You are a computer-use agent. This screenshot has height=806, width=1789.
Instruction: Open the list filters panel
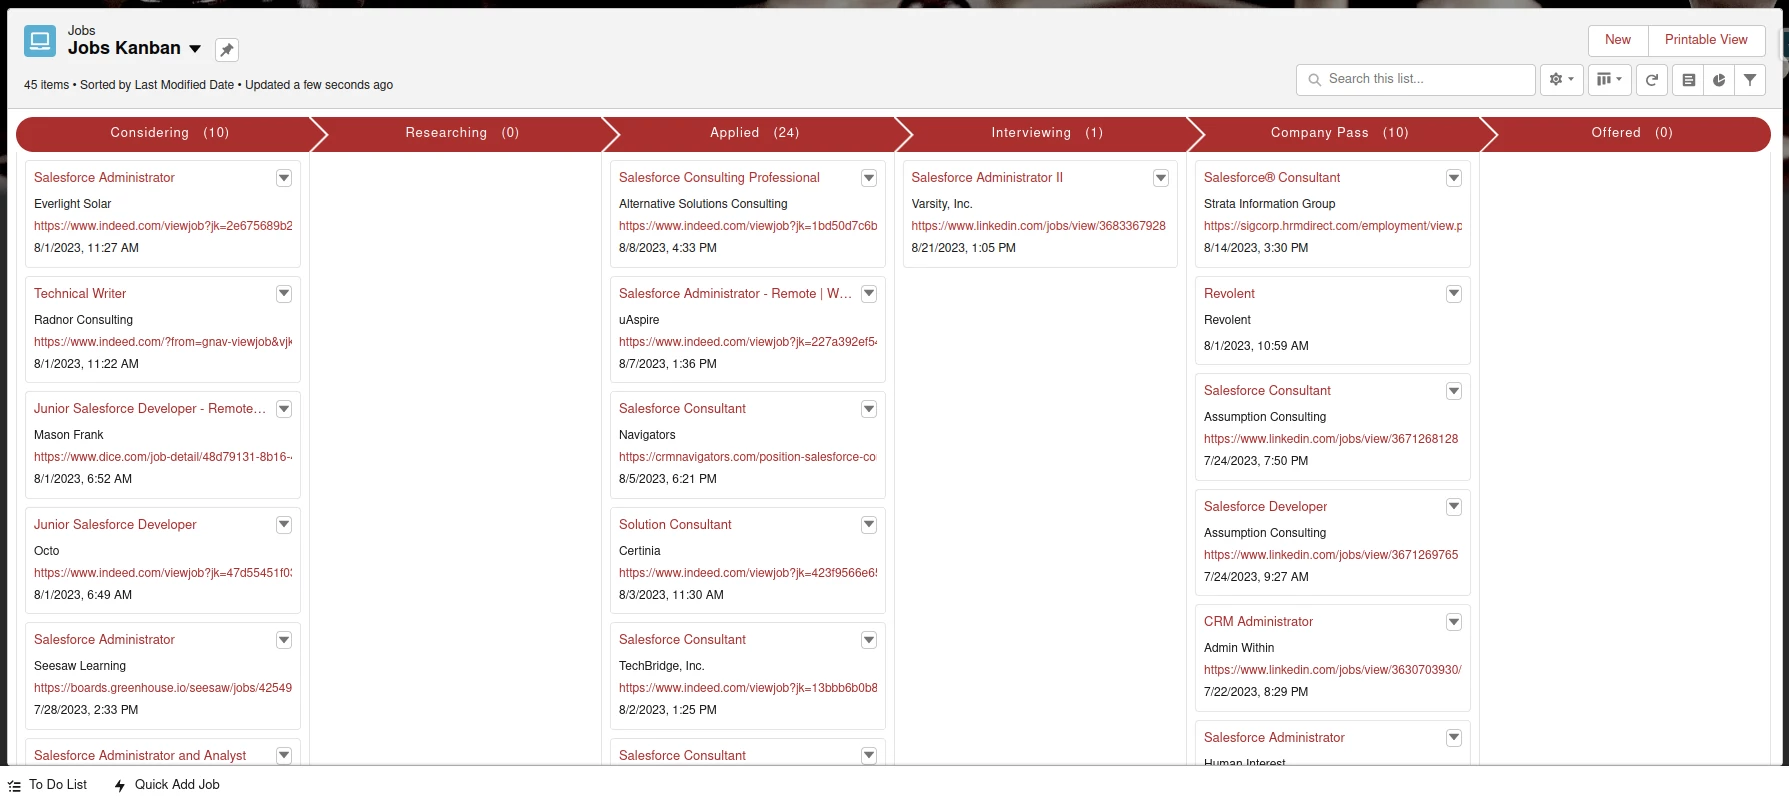click(1750, 79)
